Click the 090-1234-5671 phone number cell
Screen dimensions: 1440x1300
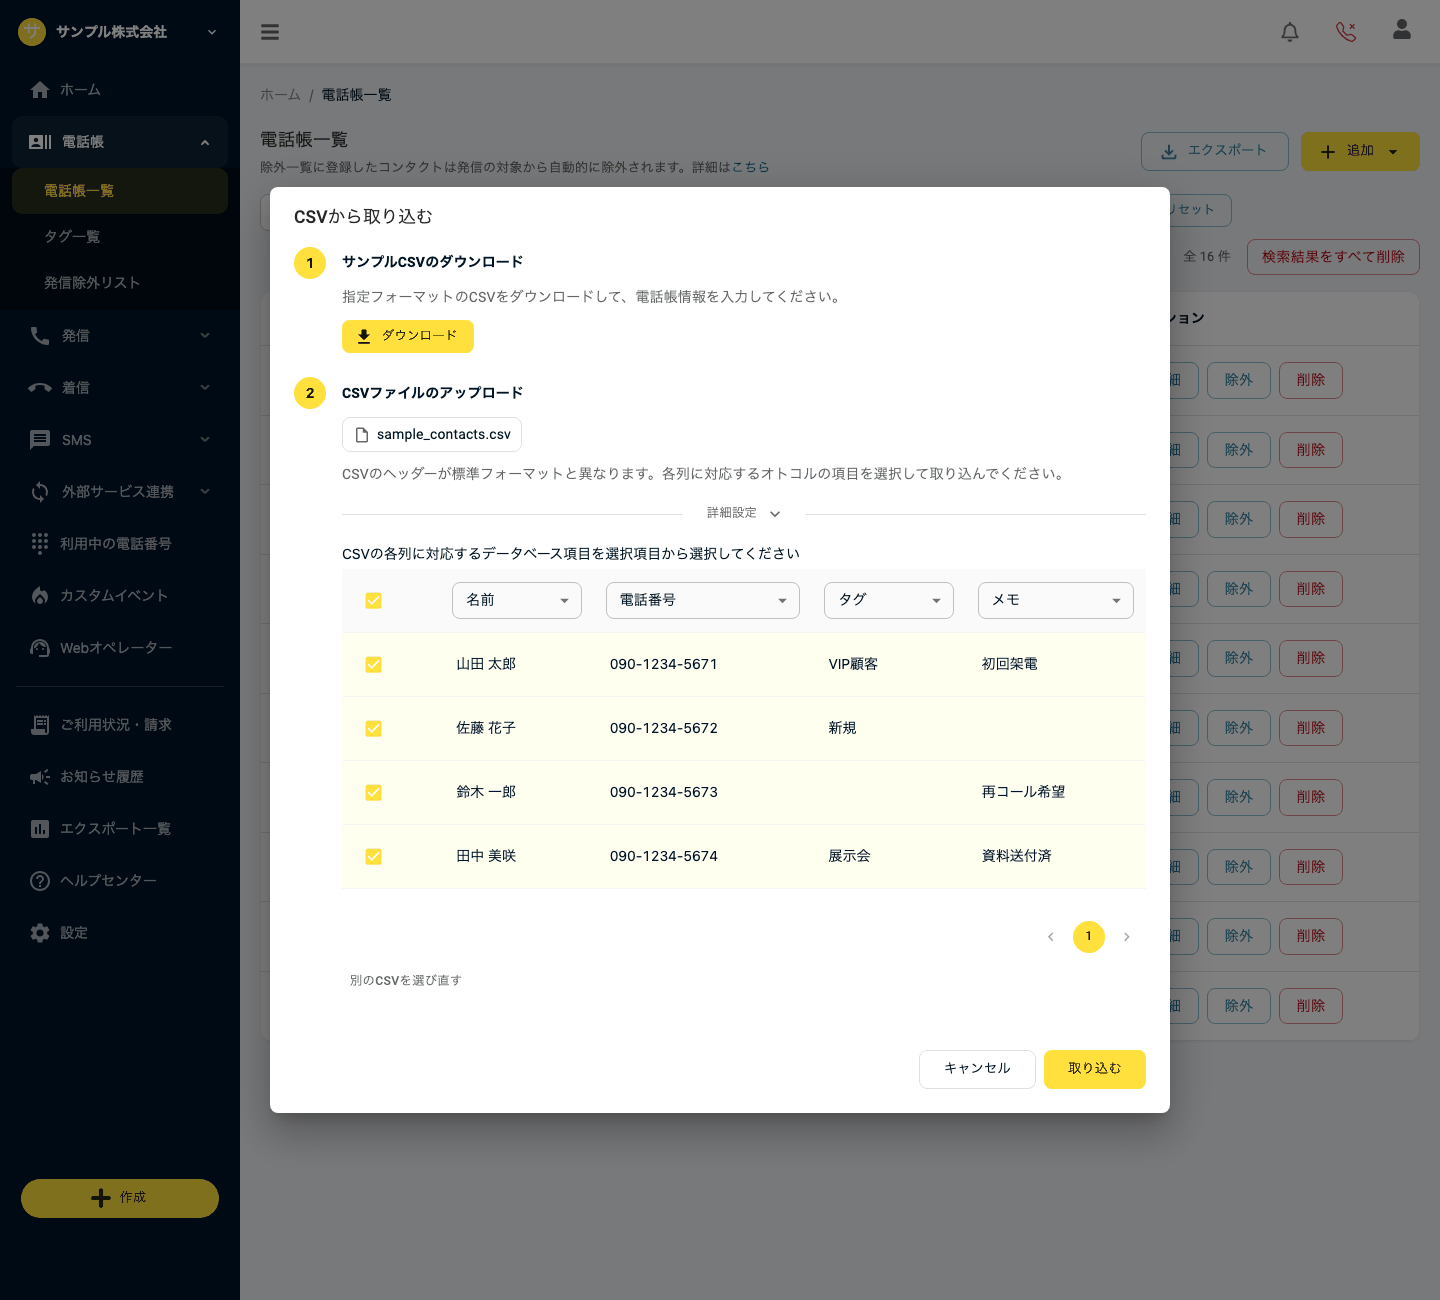point(664,664)
